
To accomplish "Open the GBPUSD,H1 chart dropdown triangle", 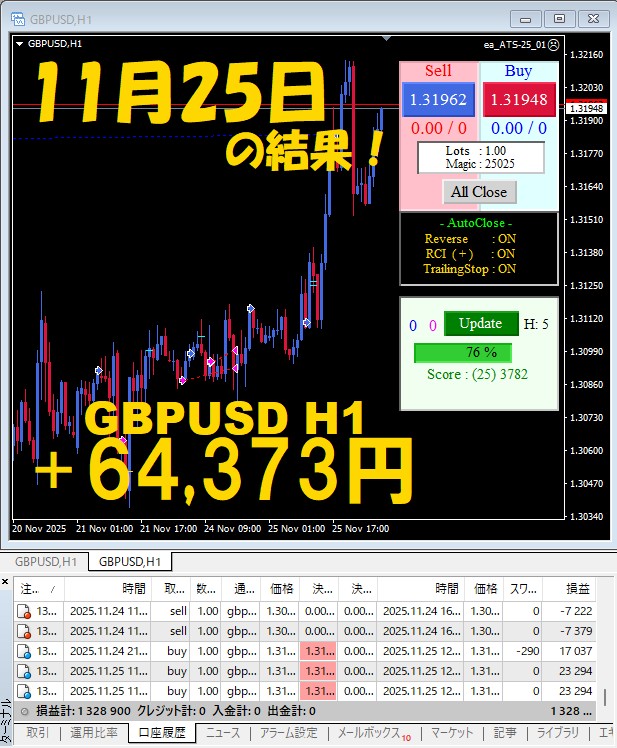I will click(x=20, y=44).
